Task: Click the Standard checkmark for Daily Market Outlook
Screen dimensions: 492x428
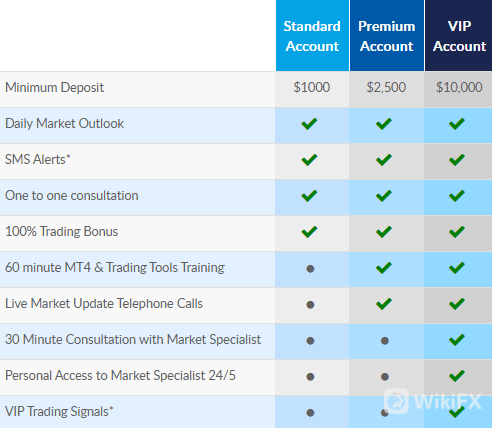Action: pyautogui.click(x=309, y=124)
